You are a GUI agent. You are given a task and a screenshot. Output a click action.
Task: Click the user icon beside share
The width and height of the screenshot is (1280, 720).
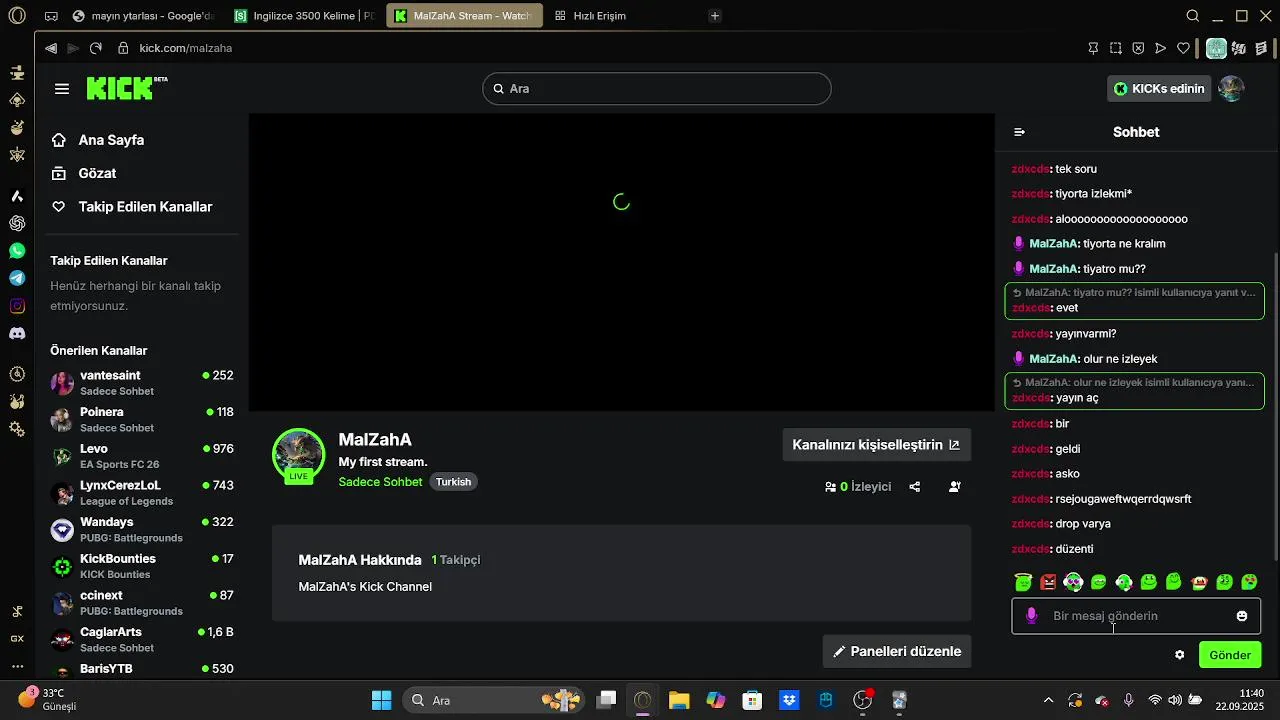955,487
